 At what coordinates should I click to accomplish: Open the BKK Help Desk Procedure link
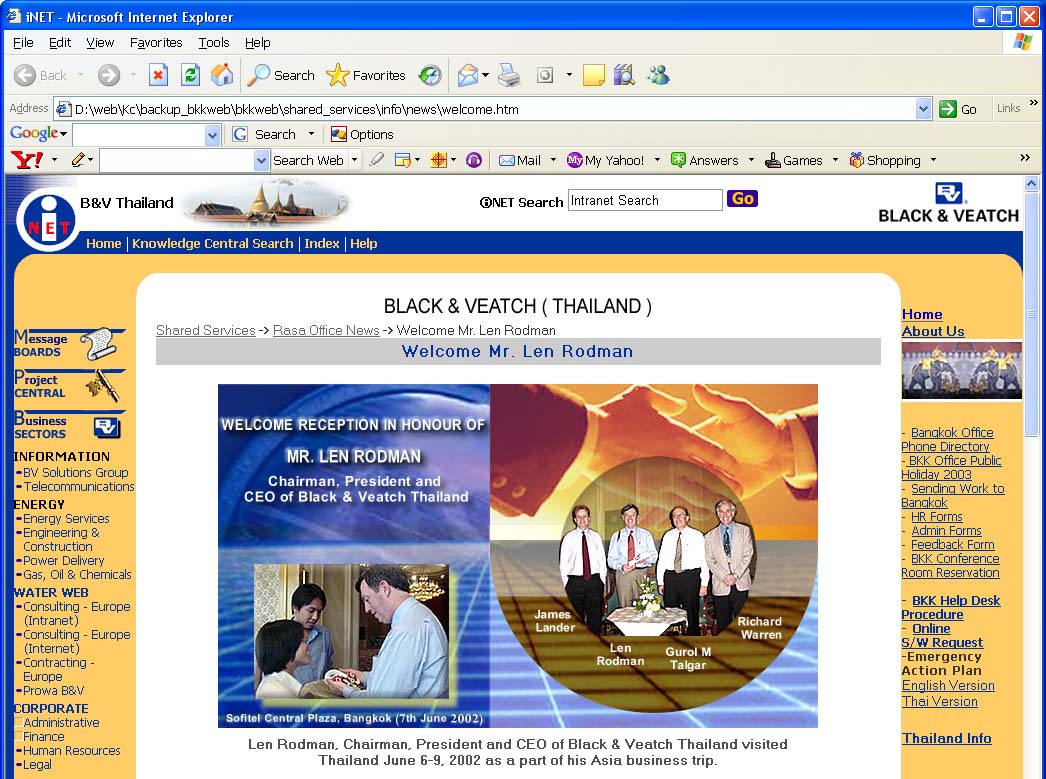(x=951, y=608)
